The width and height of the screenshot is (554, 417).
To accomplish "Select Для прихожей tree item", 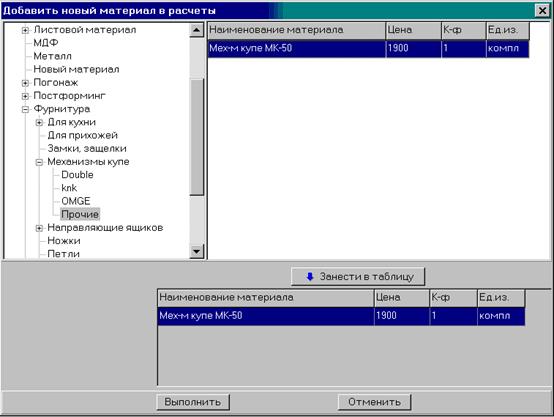I will (x=82, y=135).
